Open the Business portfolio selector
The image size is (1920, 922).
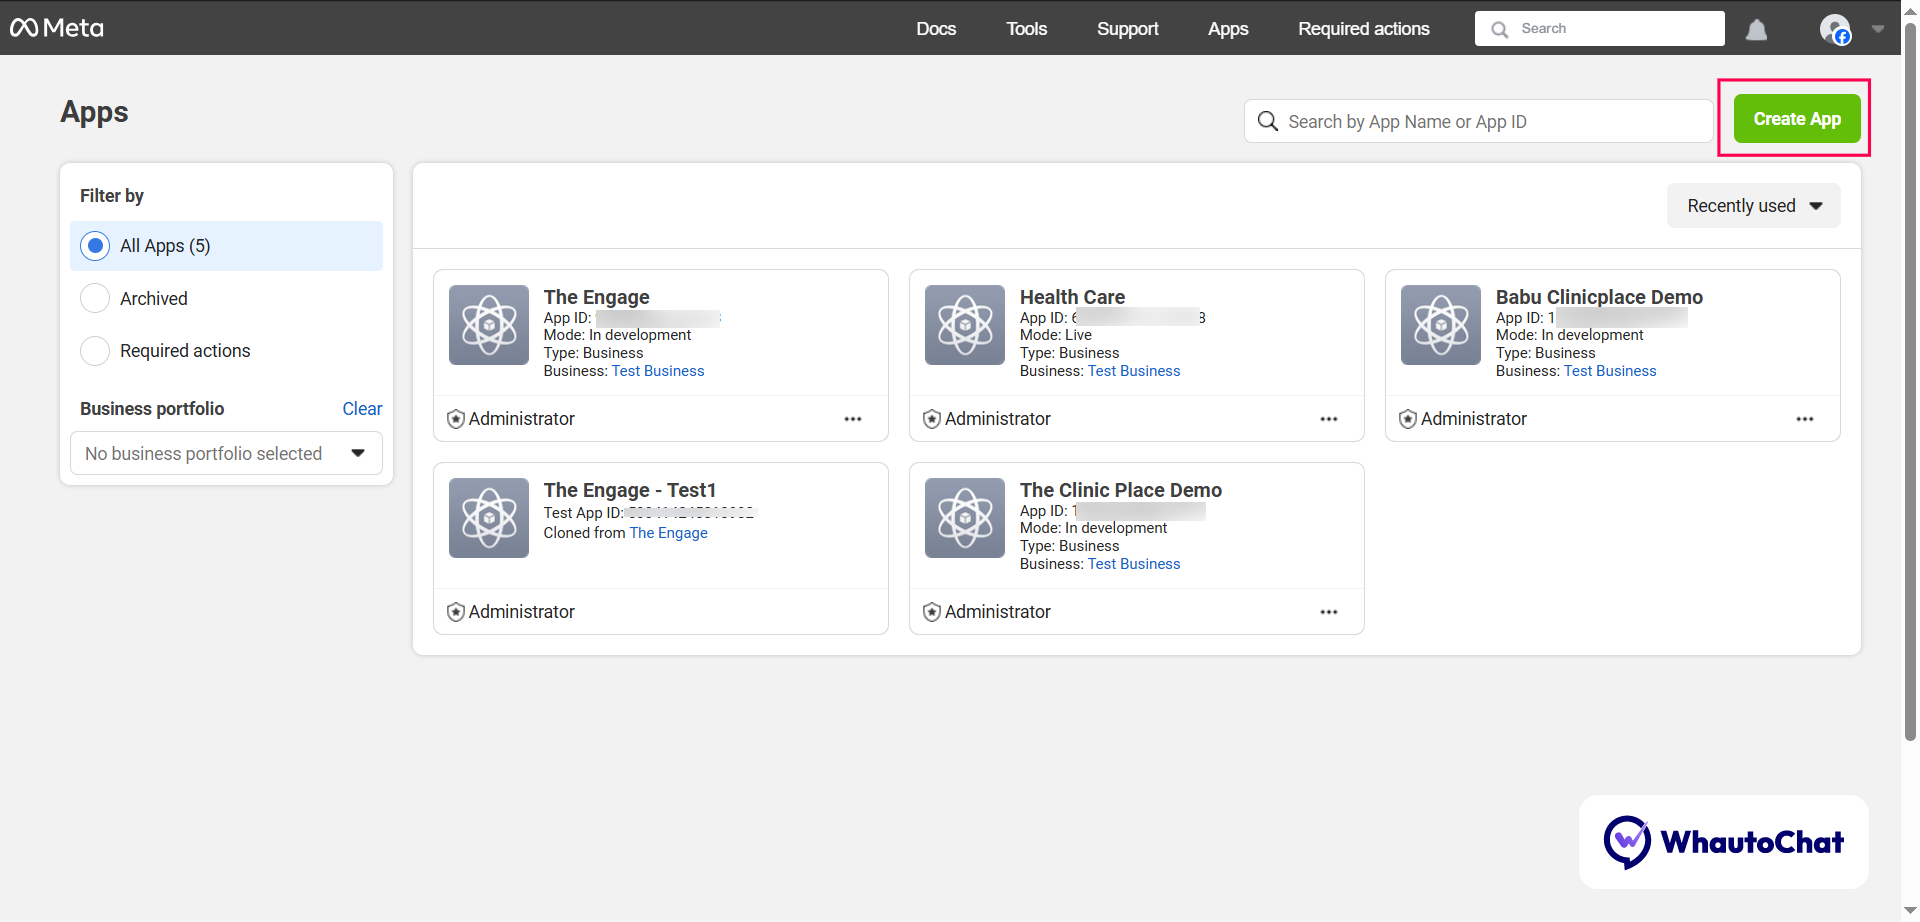point(226,453)
